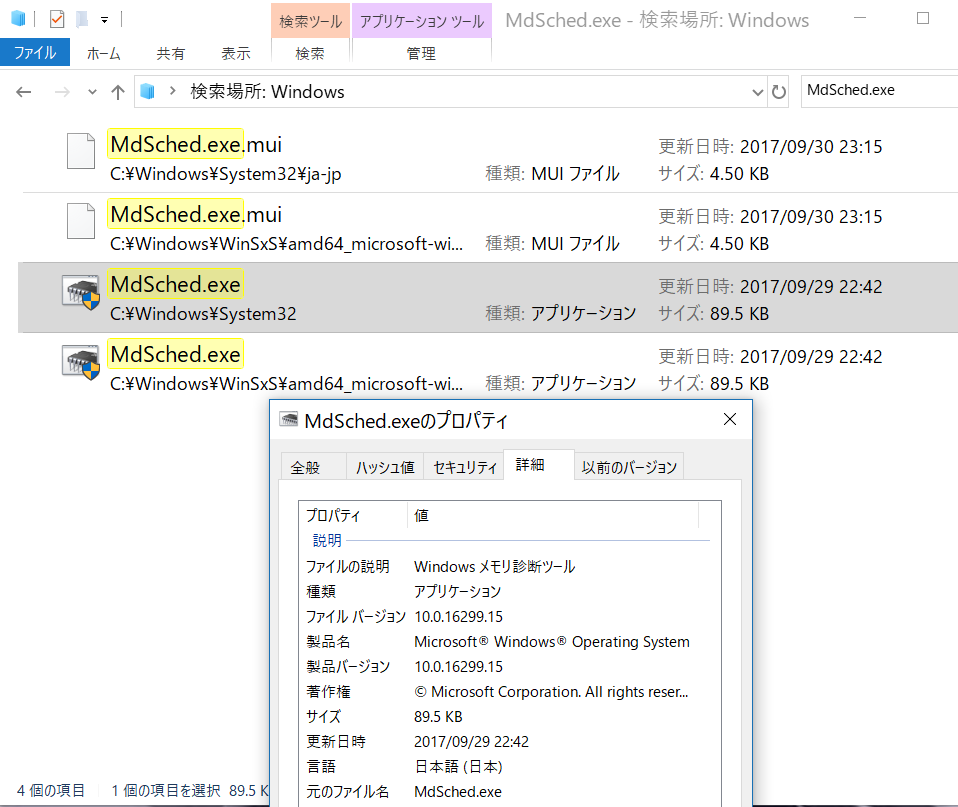Maximize the Explorer window

(923, 18)
